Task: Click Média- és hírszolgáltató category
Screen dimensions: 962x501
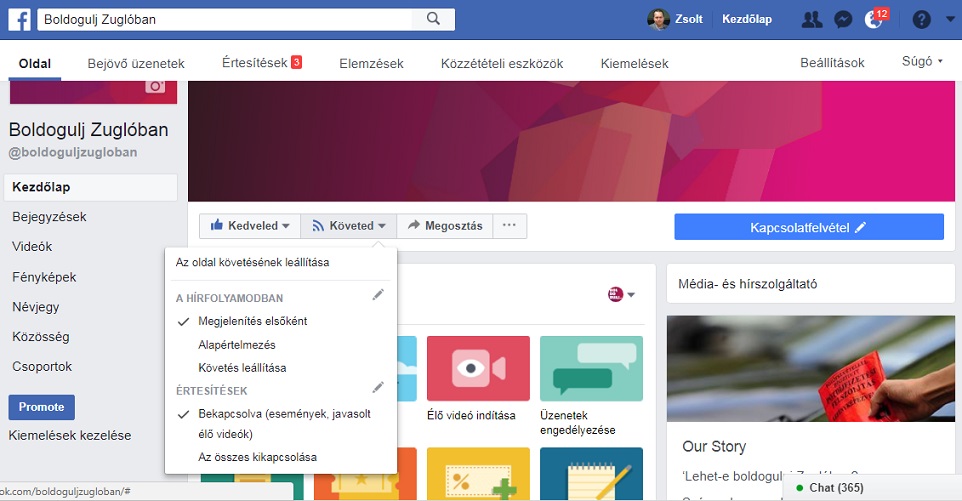Action: coord(747,284)
